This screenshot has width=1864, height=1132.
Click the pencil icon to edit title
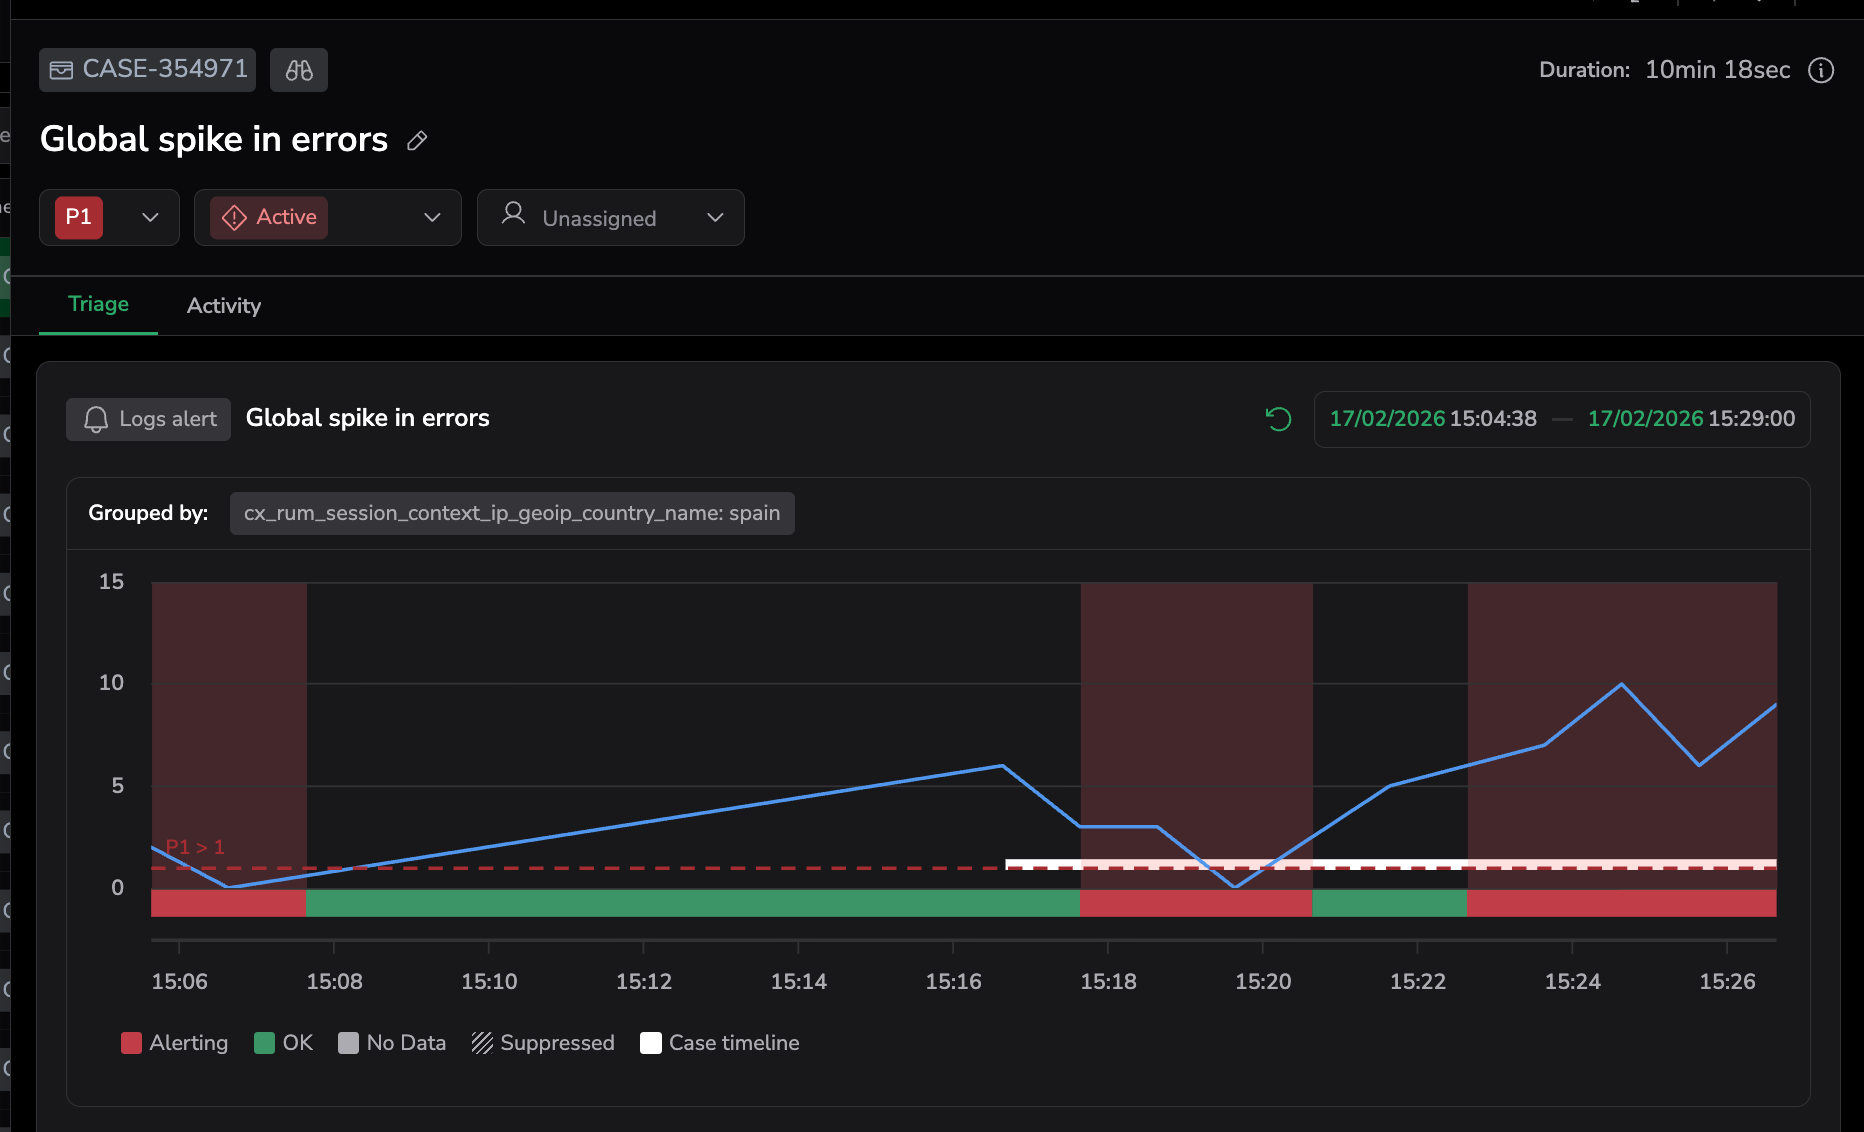[x=417, y=141]
